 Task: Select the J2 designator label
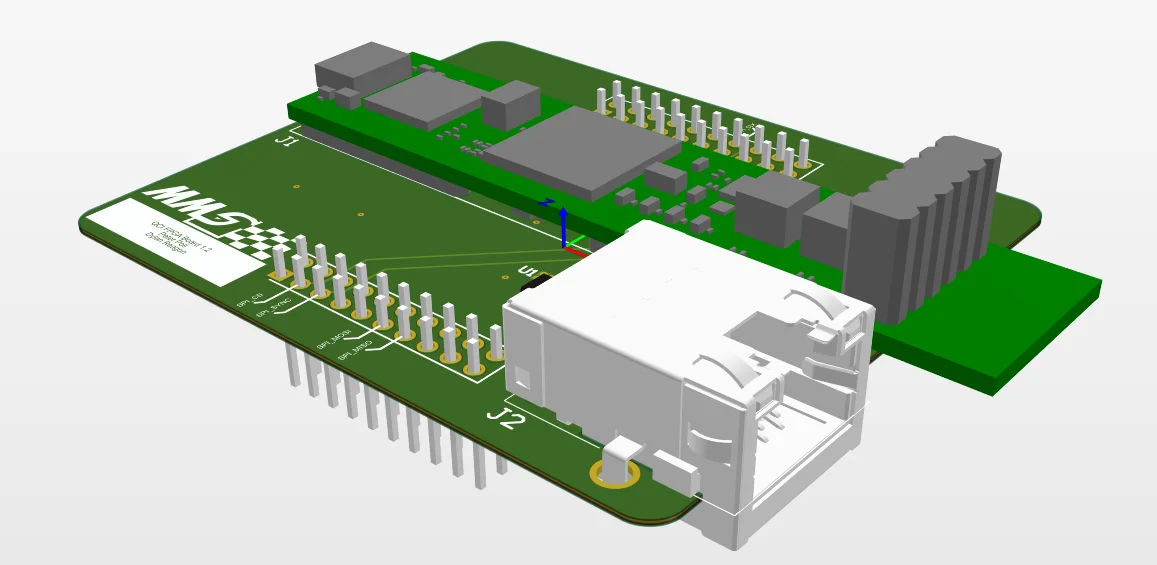[x=505, y=421]
